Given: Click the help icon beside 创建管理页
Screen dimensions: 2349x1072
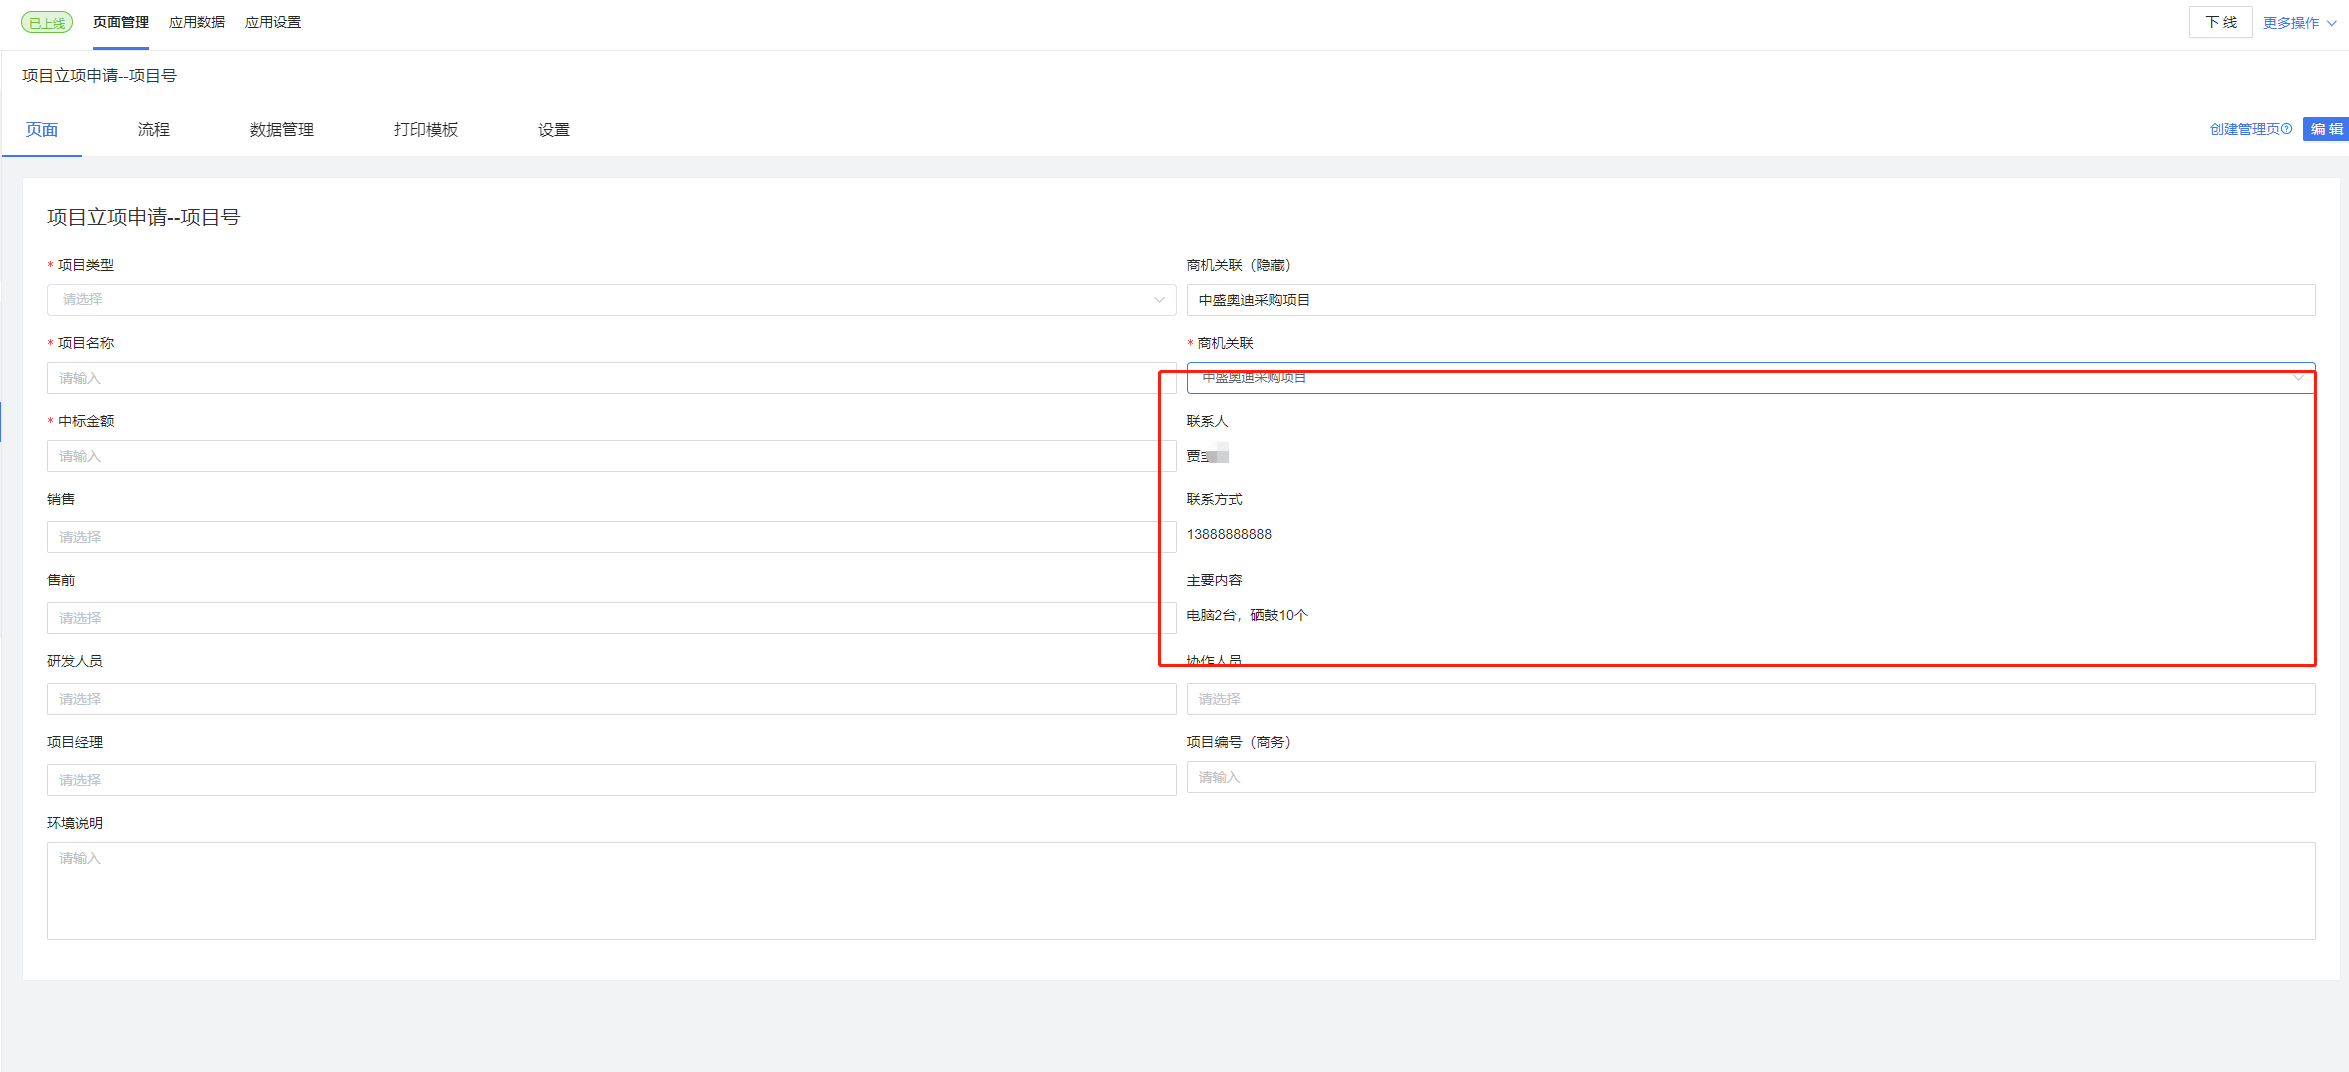Looking at the screenshot, I should pyautogui.click(x=2286, y=129).
